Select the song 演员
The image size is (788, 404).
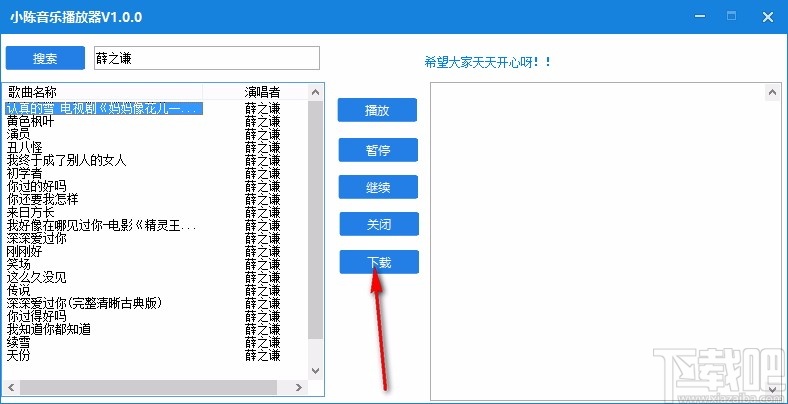click(x=18, y=134)
